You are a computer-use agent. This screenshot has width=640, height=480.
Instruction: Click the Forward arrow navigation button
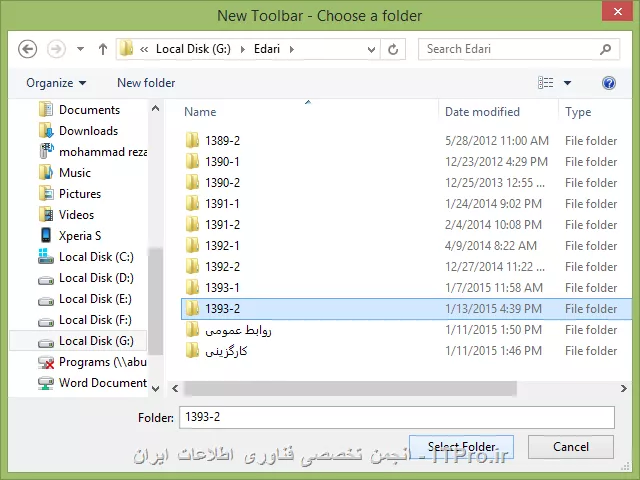pyautogui.click(x=56, y=49)
